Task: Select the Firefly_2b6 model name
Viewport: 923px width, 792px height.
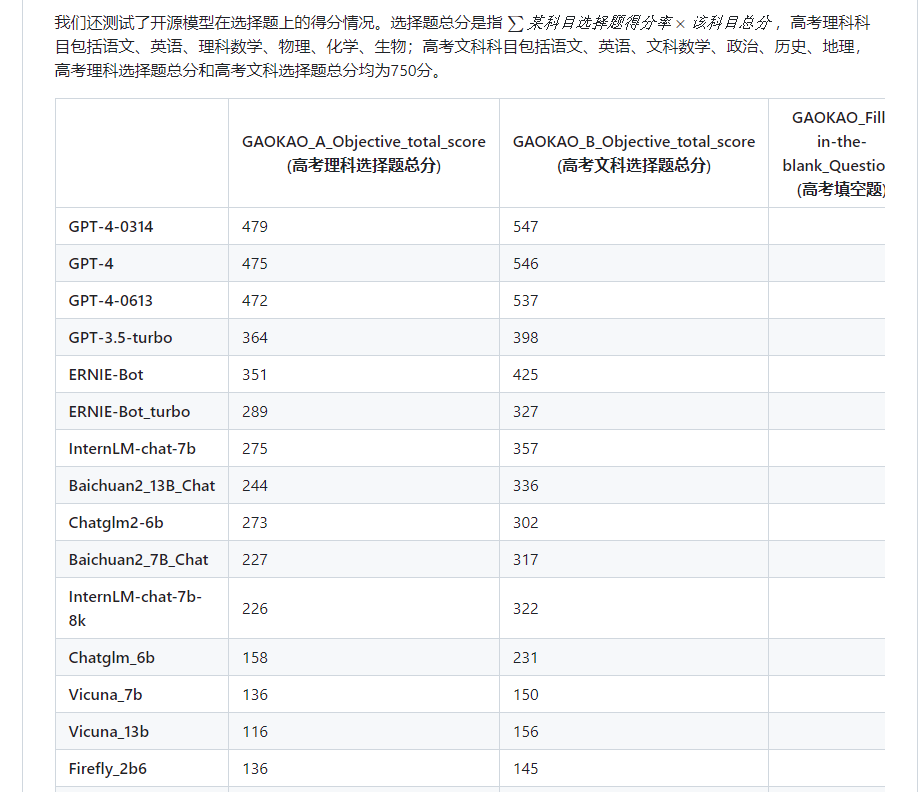Action: [x=108, y=769]
